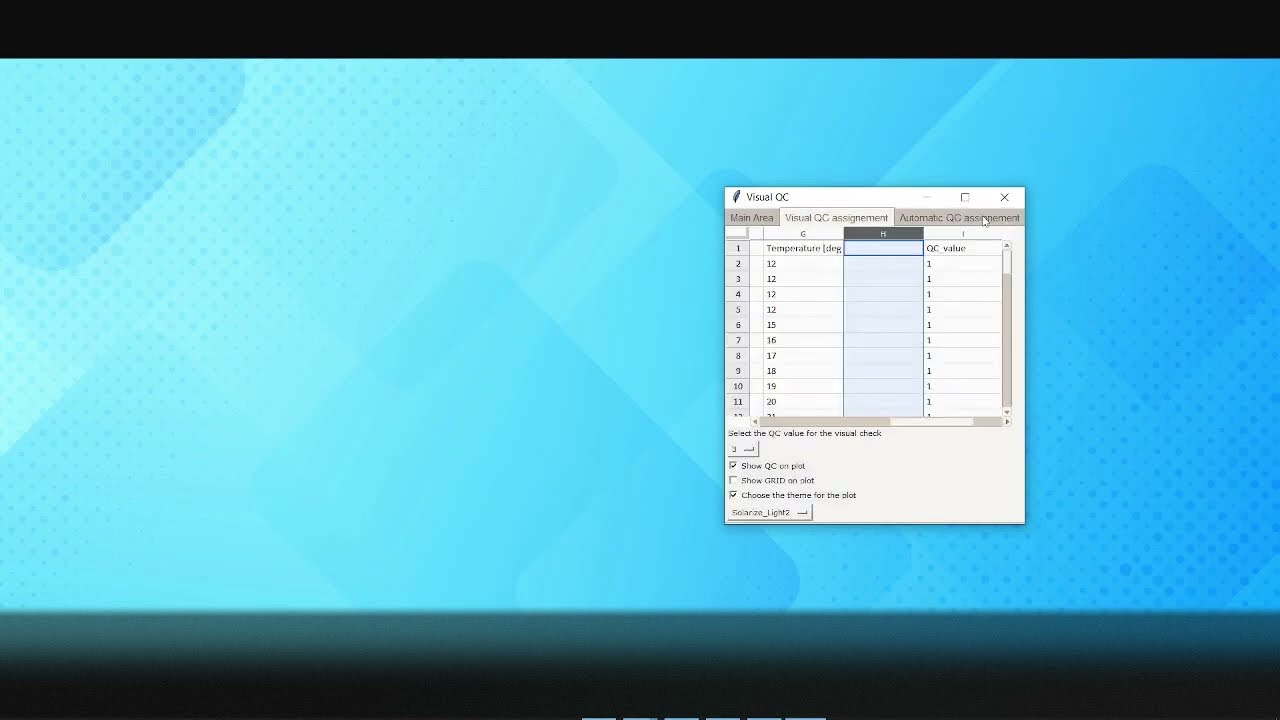
Task: Click the table's horizontal scrollbar thumb
Action: (x=933, y=422)
